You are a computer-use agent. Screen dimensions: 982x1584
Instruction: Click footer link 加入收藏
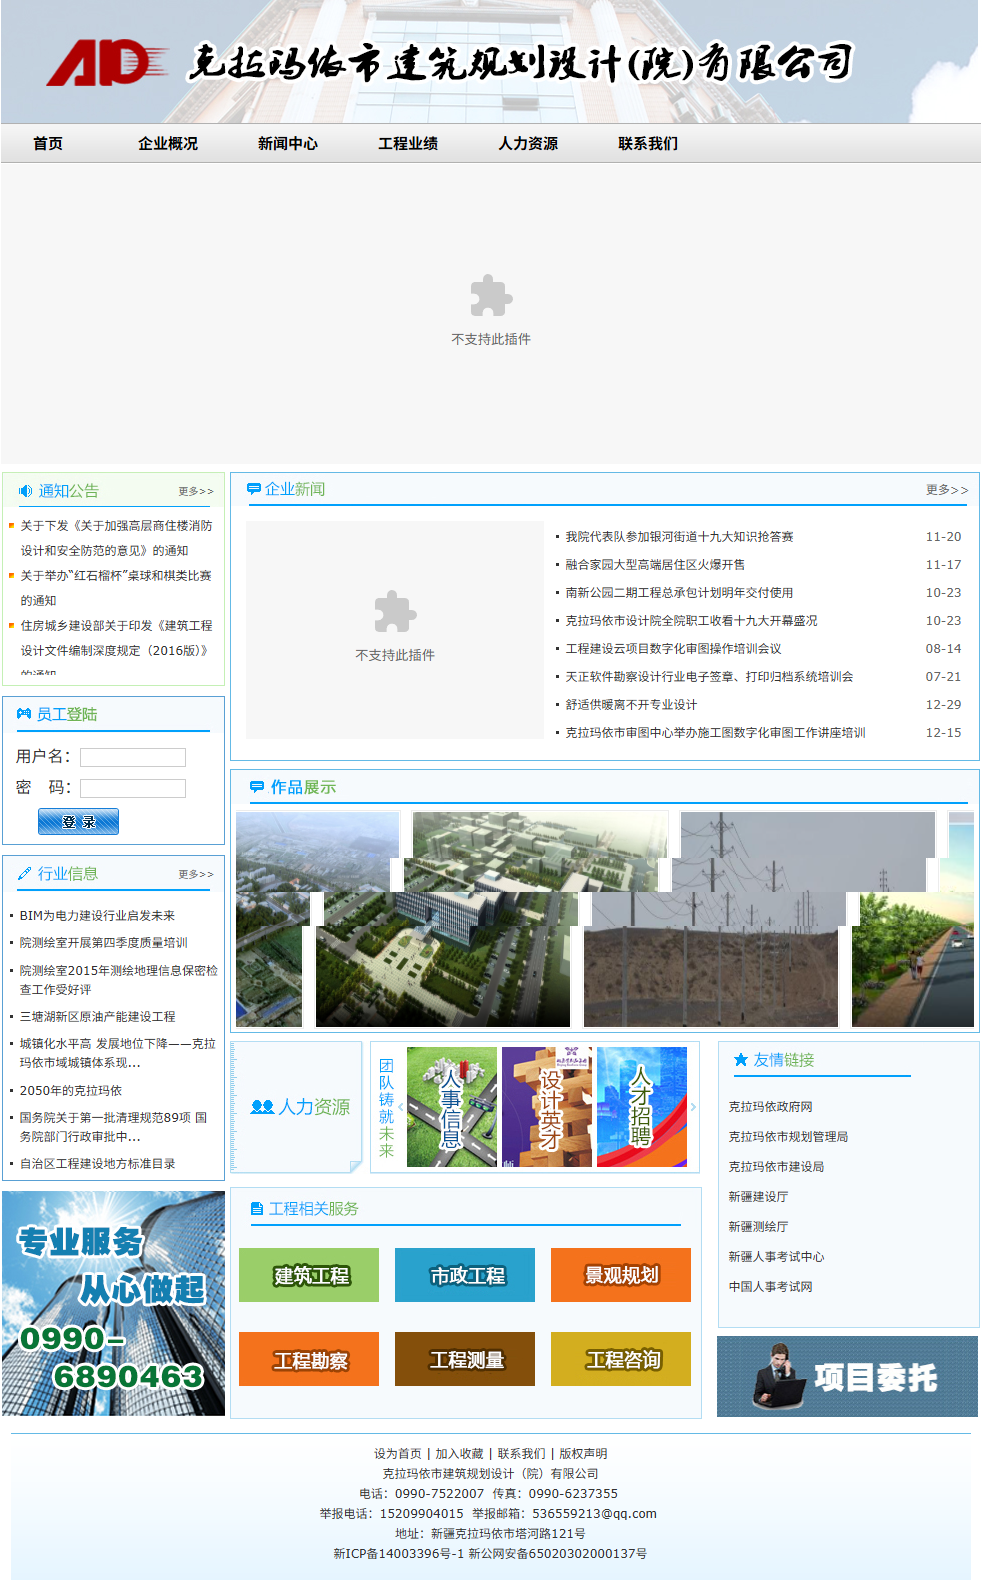tap(459, 1454)
